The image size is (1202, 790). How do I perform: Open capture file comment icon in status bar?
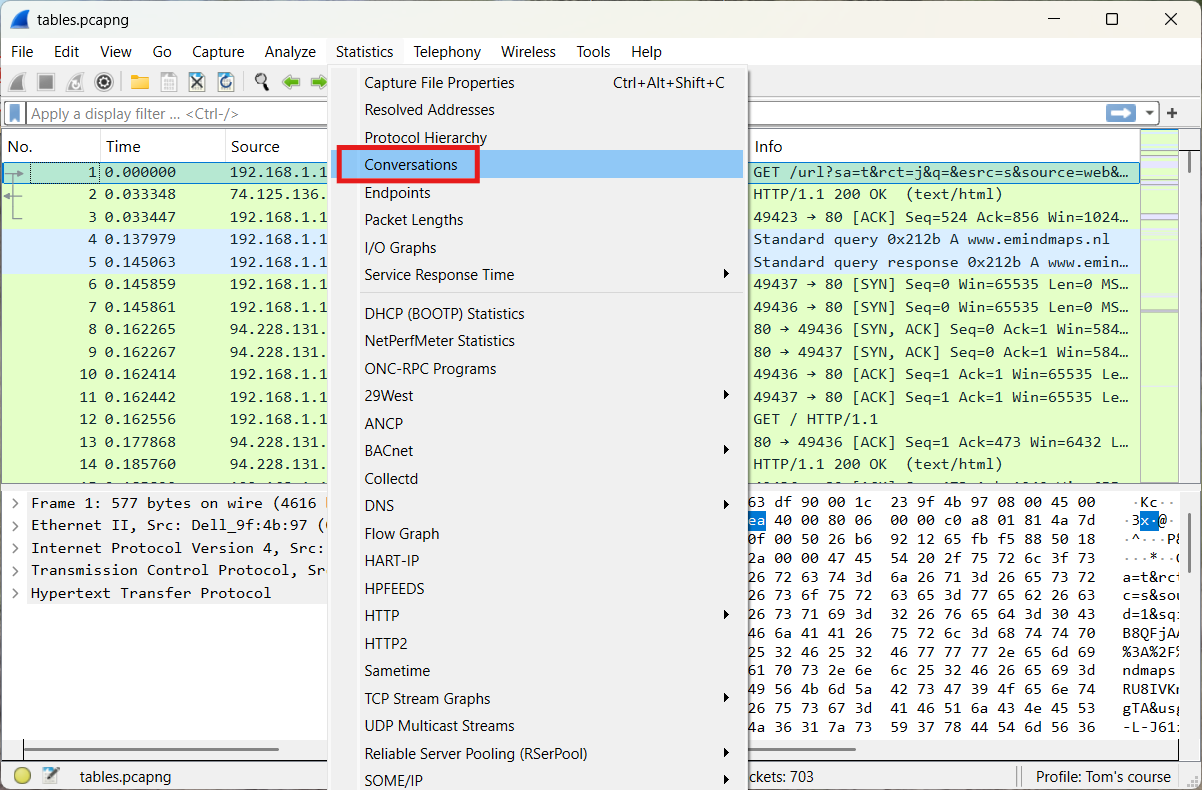pos(51,776)
